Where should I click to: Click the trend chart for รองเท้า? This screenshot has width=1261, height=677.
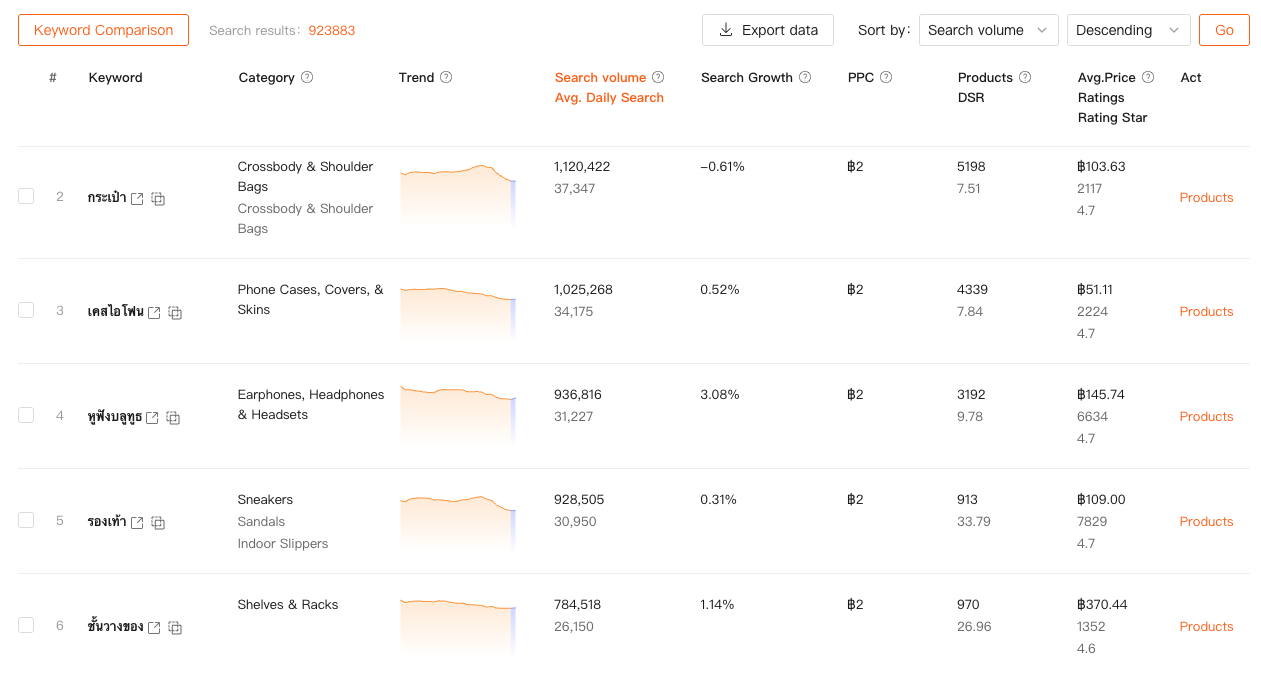(457, 520)
